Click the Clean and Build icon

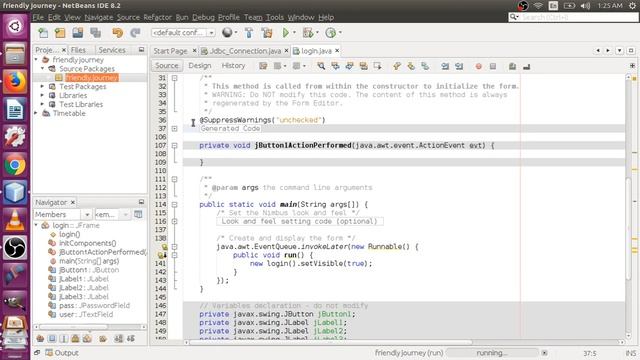tap(267, 33)
